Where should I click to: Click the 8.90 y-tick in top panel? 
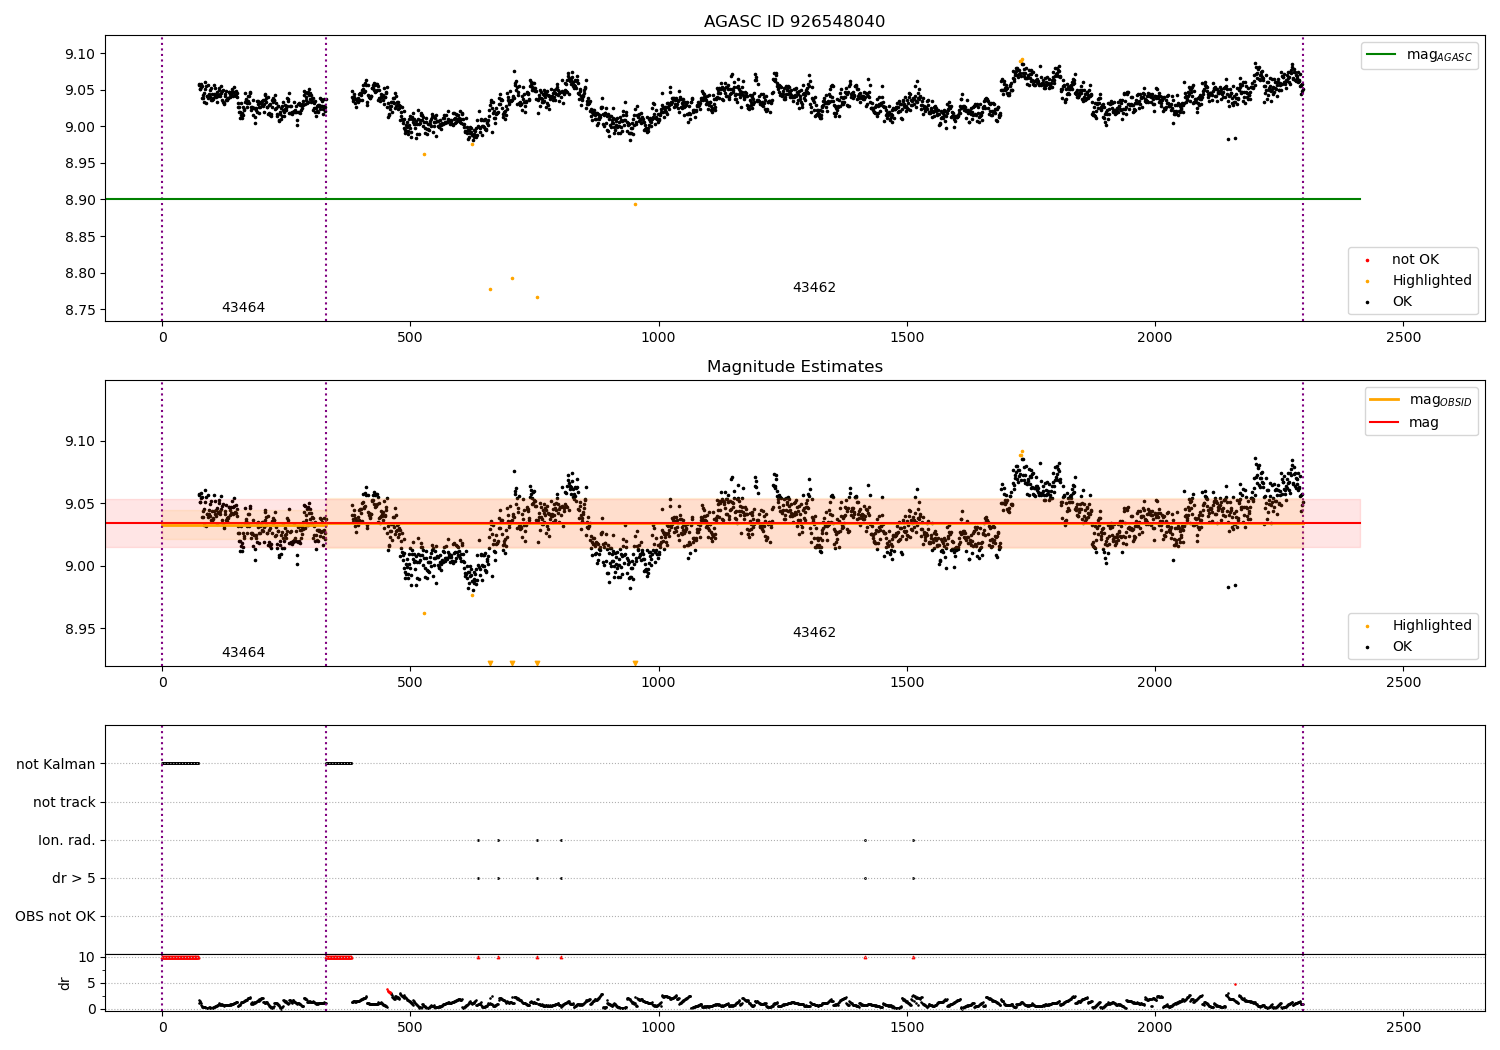click(78, 200)
